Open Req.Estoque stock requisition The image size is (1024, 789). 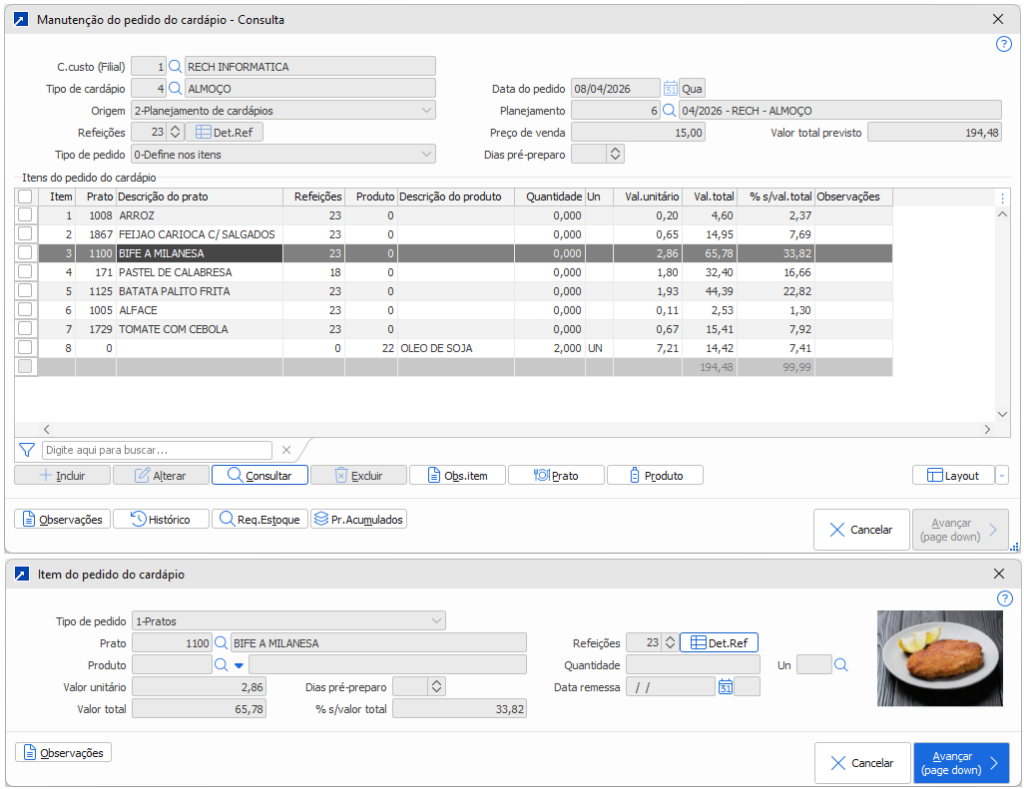click(x=260, y=519)
